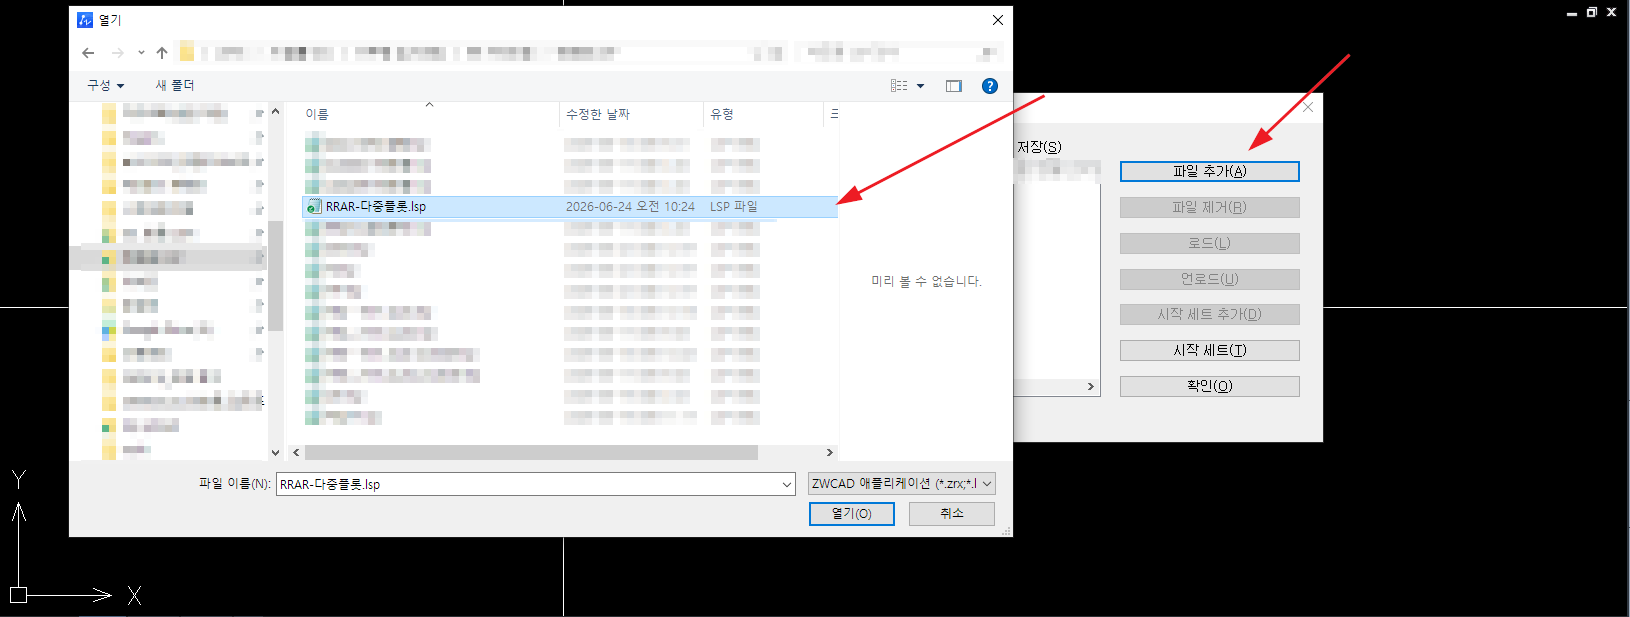Toggle the preview pane icon

pyautogui.click(x=954, y=86)
